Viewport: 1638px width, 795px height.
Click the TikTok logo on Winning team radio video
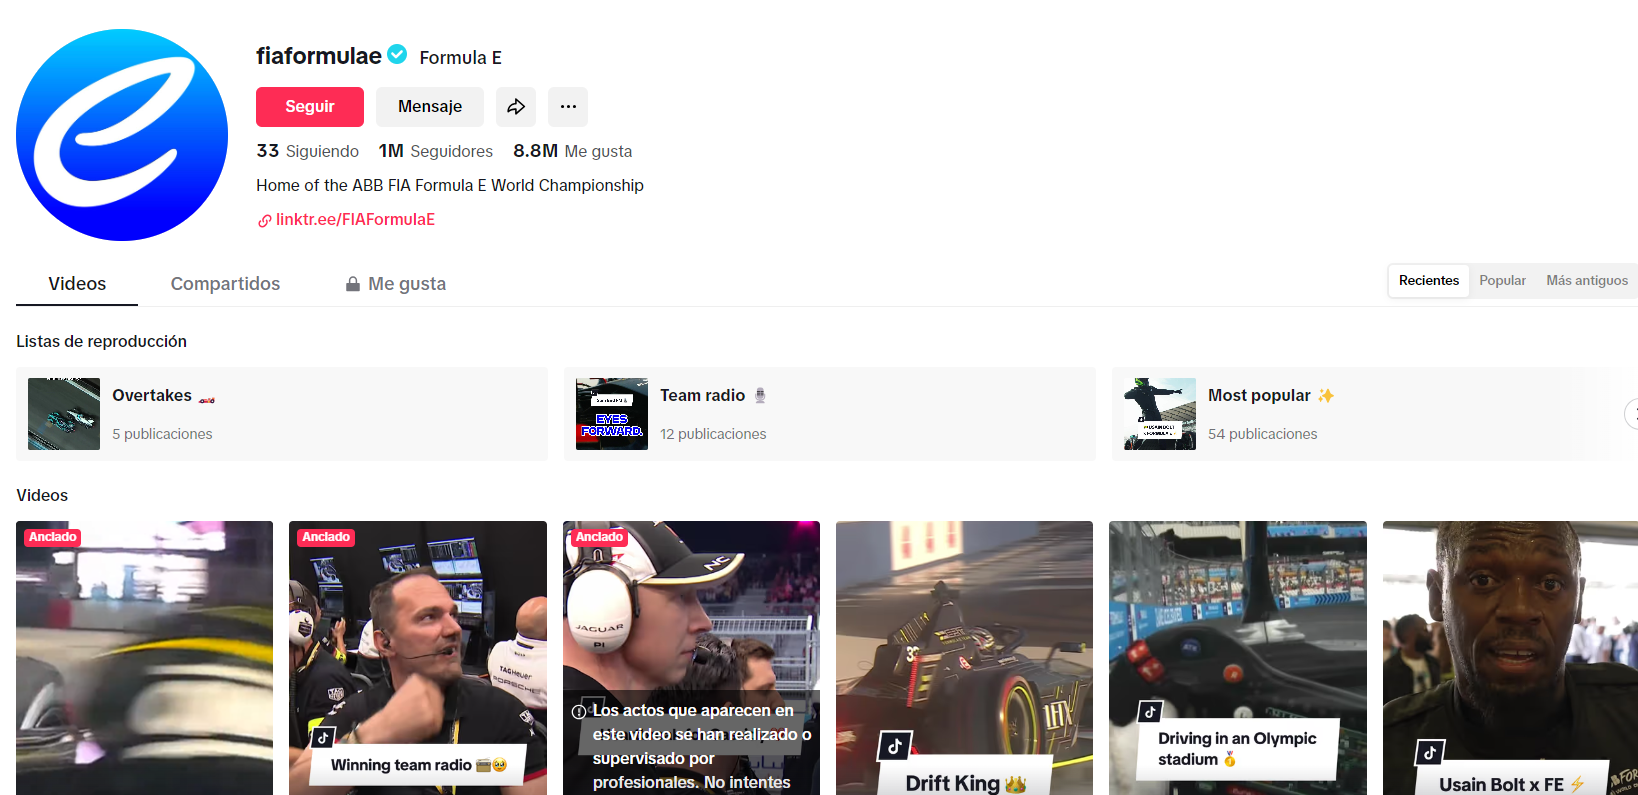coord(322,738)
